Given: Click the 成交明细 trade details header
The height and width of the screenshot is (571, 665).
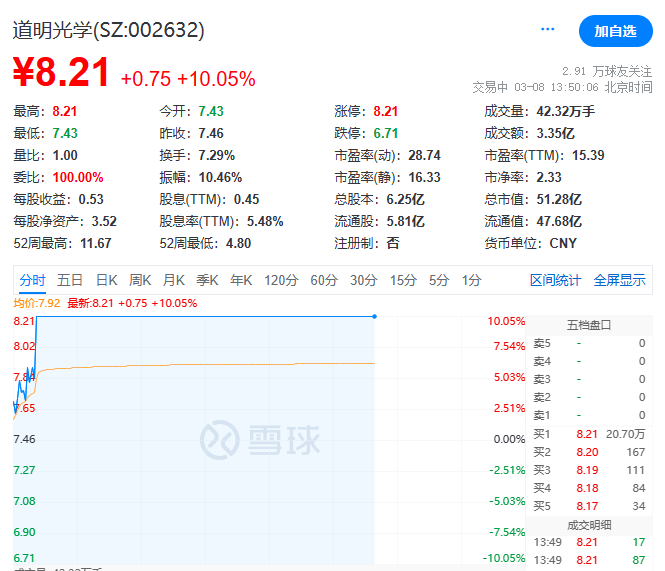Looking at the screenshot, I should (589, 525).
